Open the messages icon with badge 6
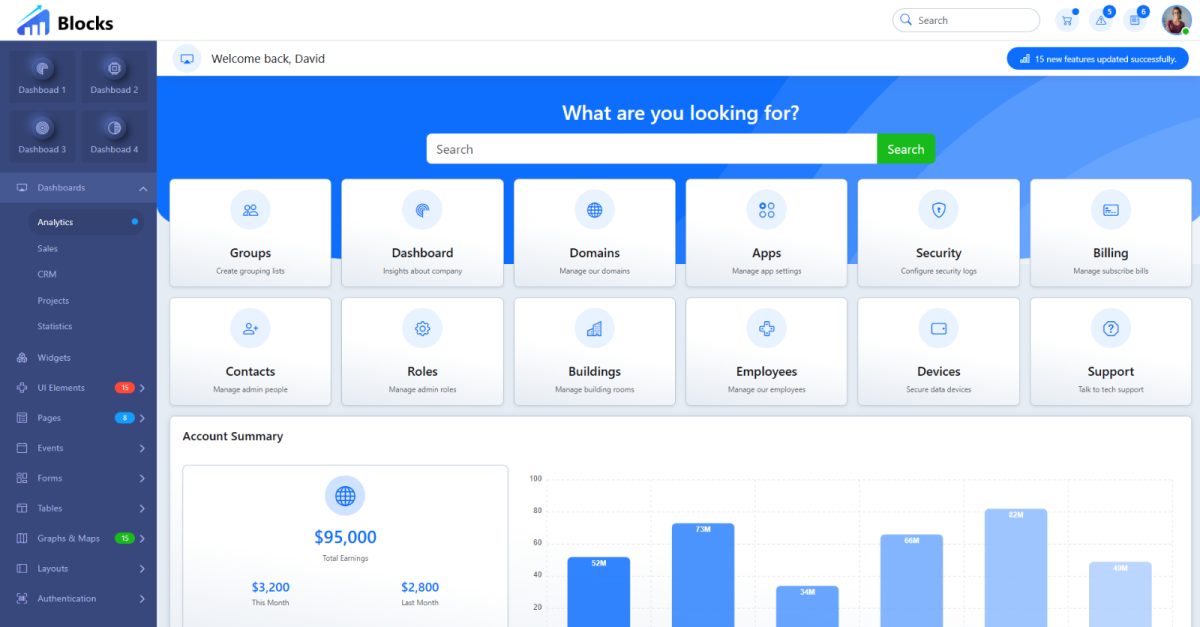 pyautogui.click(x=1134, y=20)
